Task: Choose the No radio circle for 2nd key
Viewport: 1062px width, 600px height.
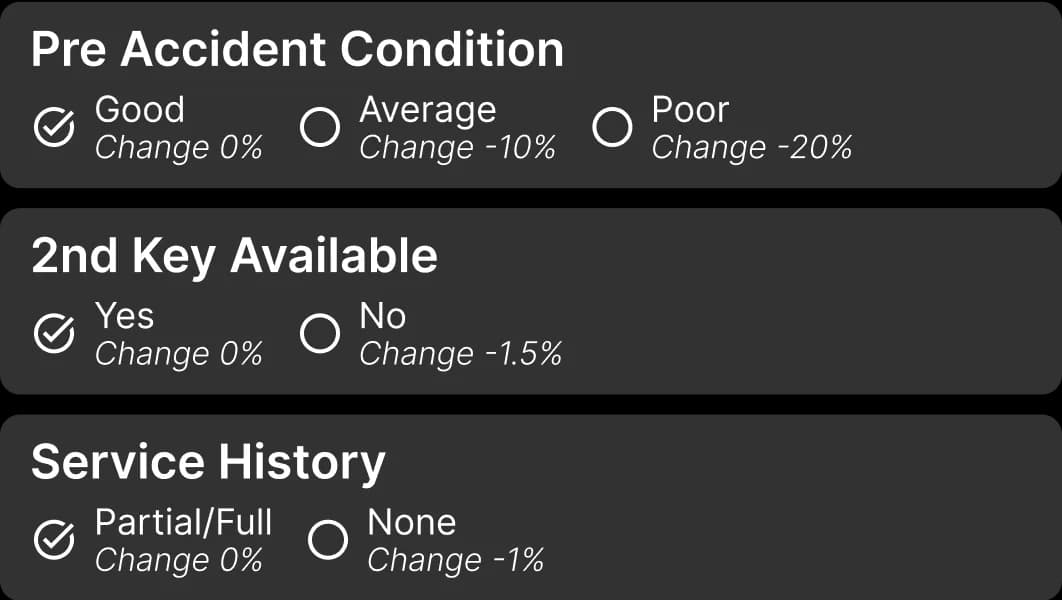Action: [x=320, y=334]
